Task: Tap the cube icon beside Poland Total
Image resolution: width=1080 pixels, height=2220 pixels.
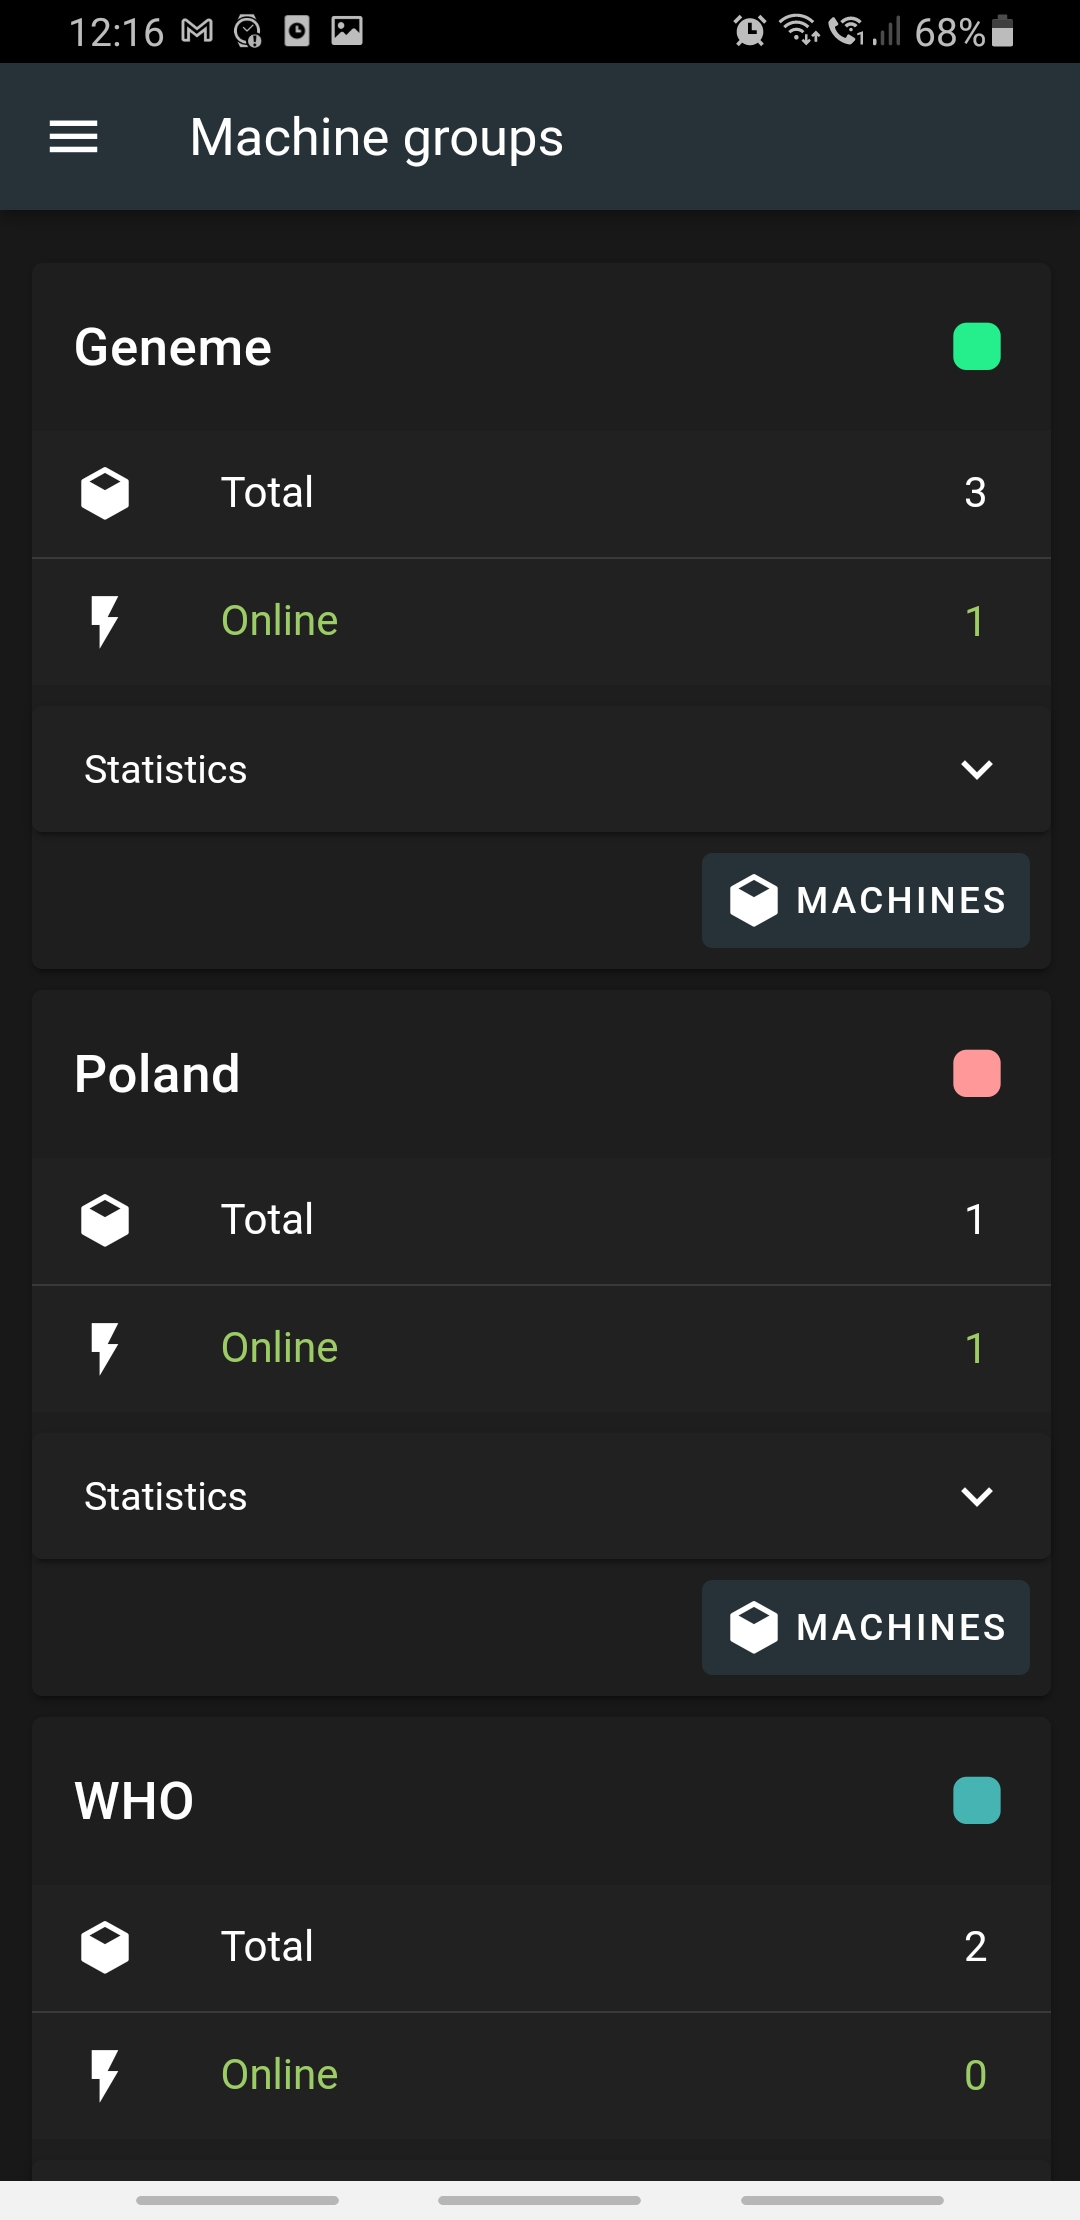Action: coord(105,1220)
